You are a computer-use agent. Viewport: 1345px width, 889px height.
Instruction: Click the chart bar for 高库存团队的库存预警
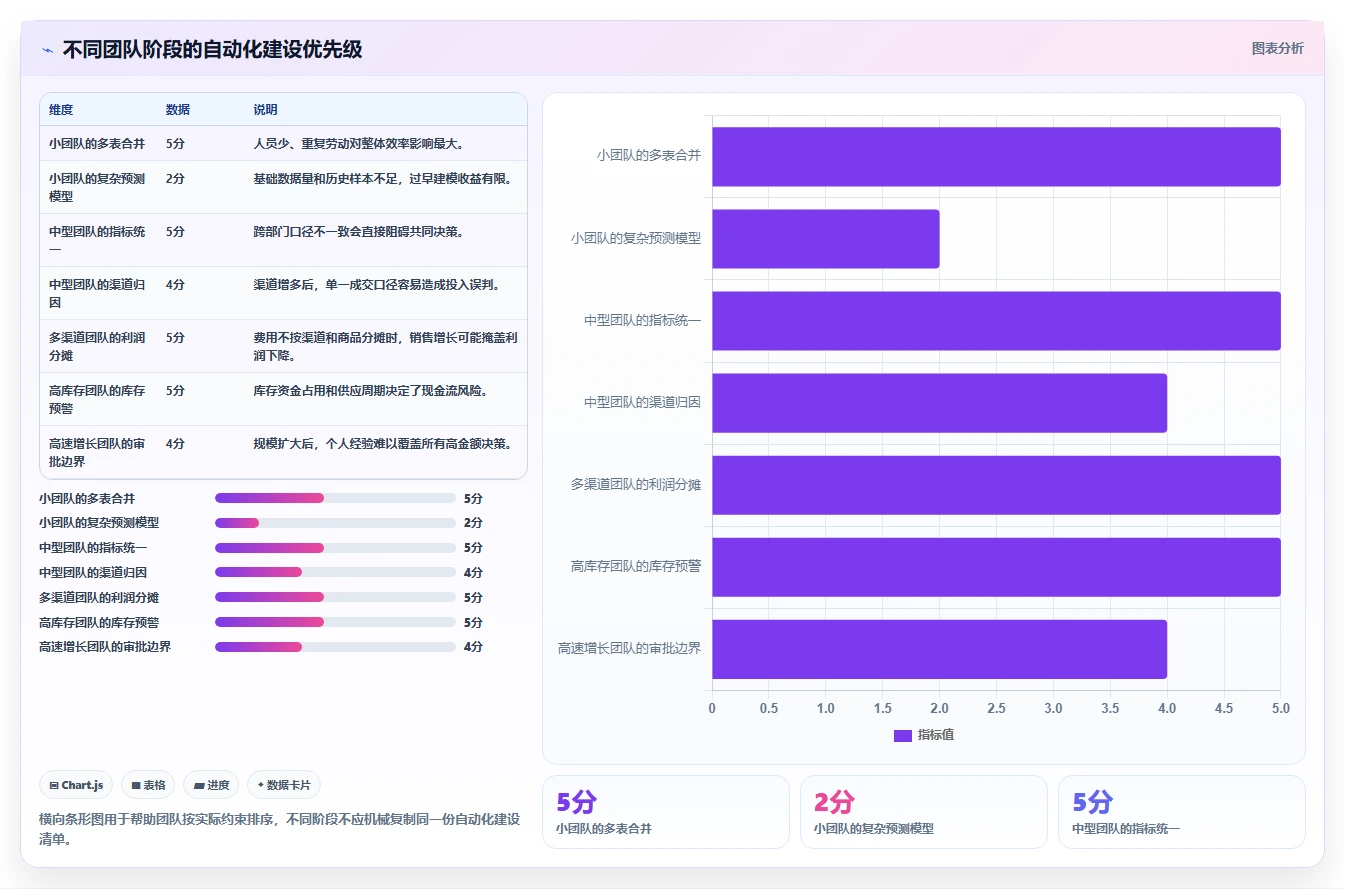996,566
